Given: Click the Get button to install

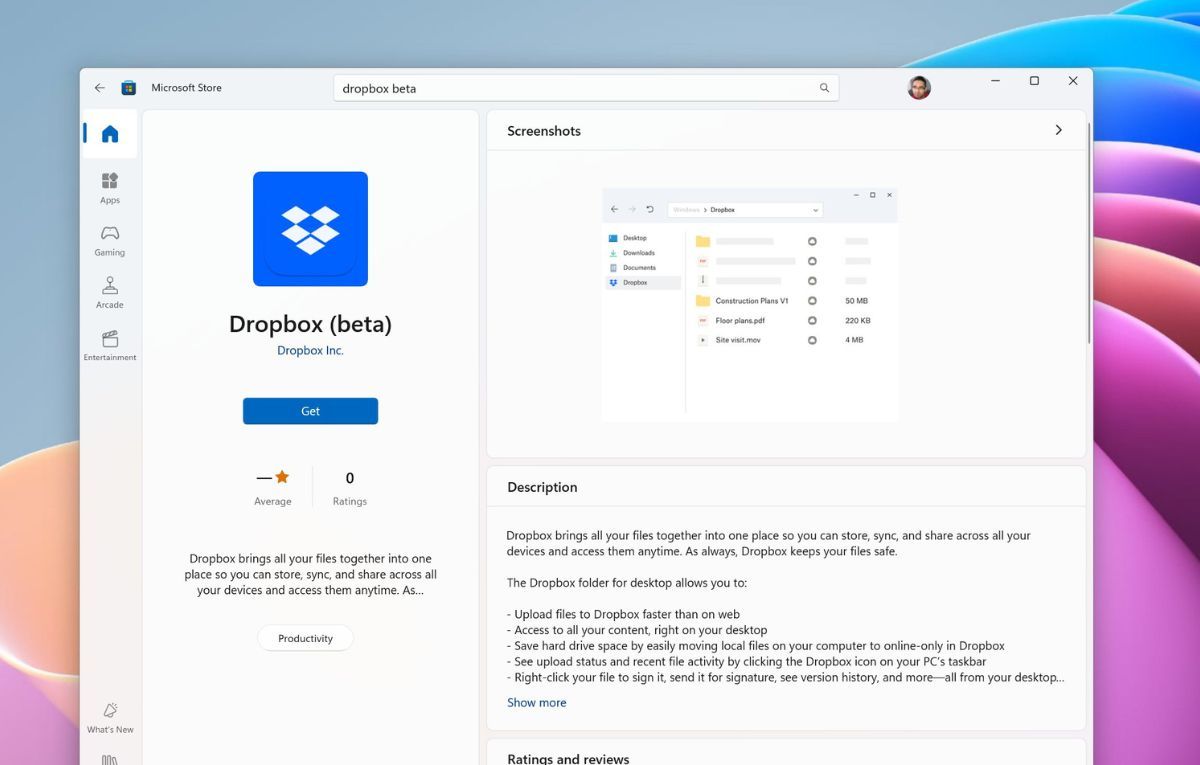Looking at the screenshot, I should point(310,411).
